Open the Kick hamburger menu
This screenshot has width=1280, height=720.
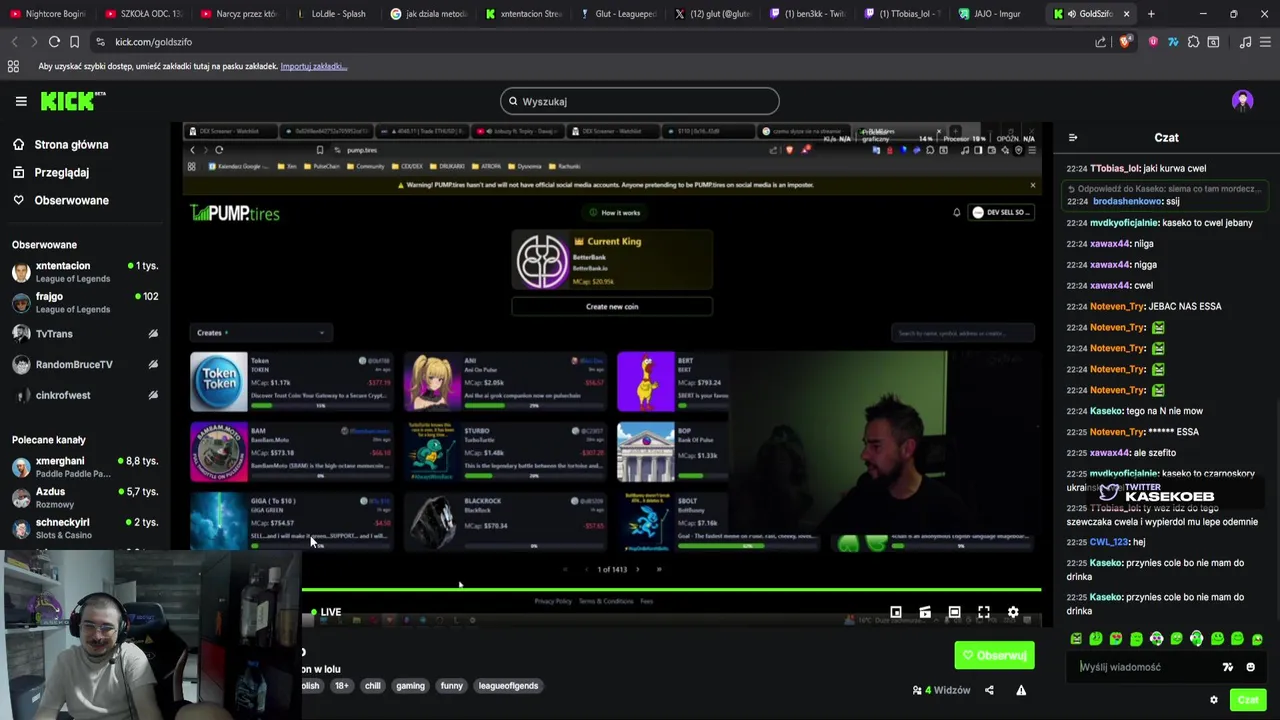pyautogui.click(x=21, y=101)
